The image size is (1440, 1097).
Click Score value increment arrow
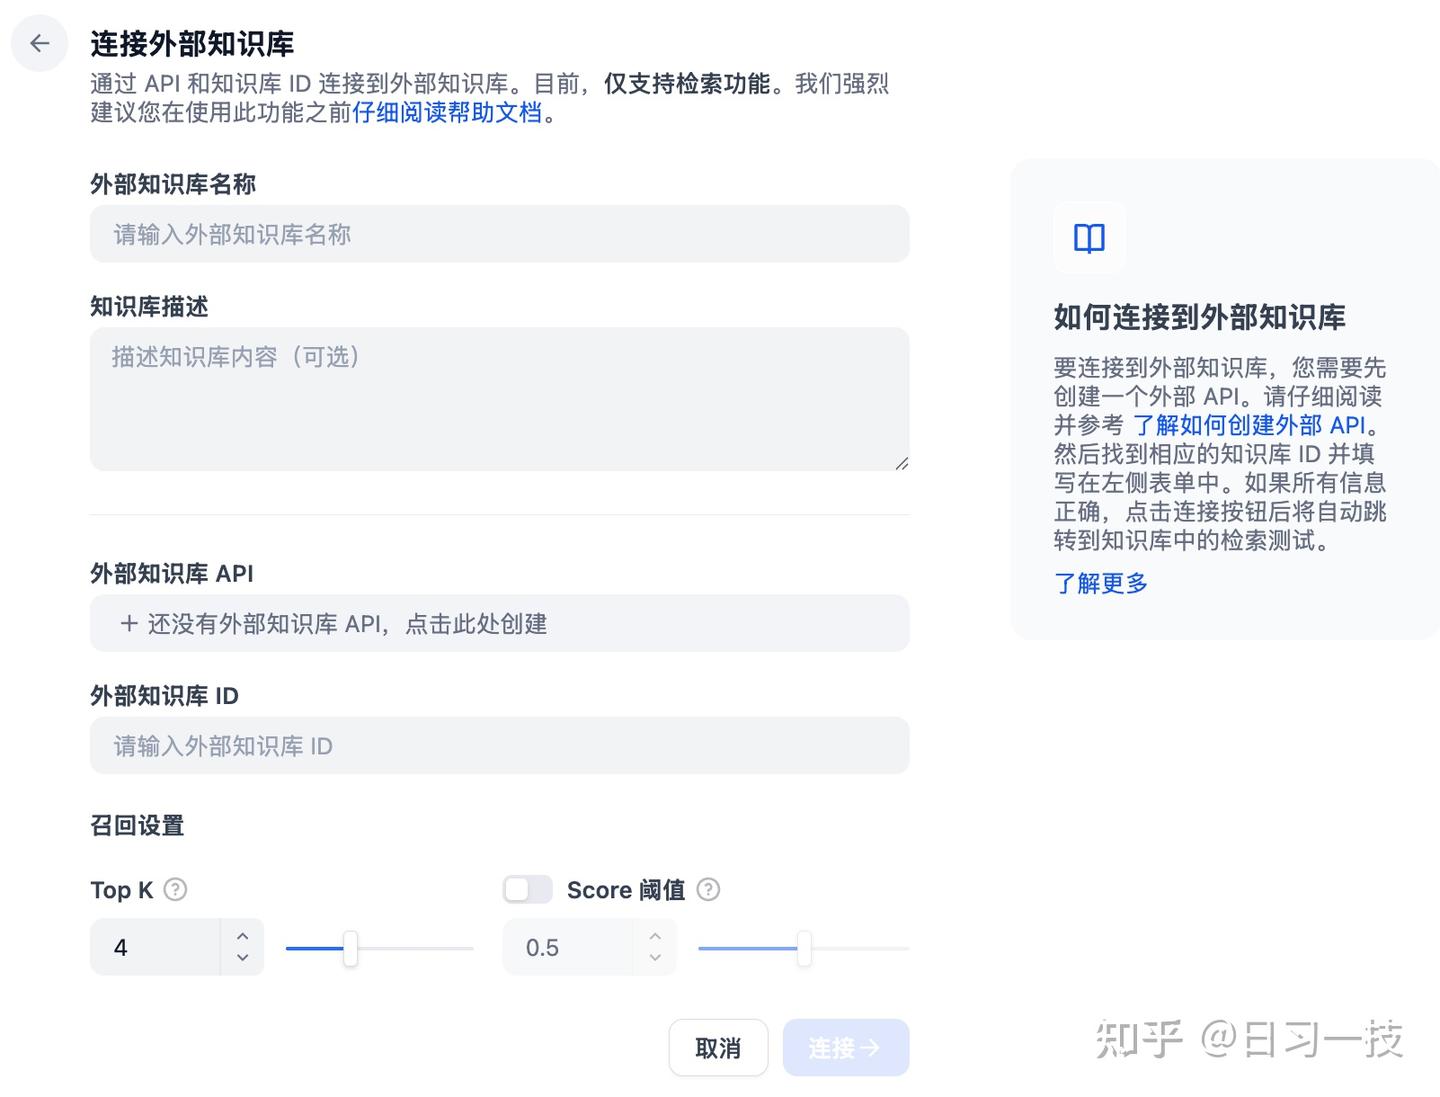655,935
